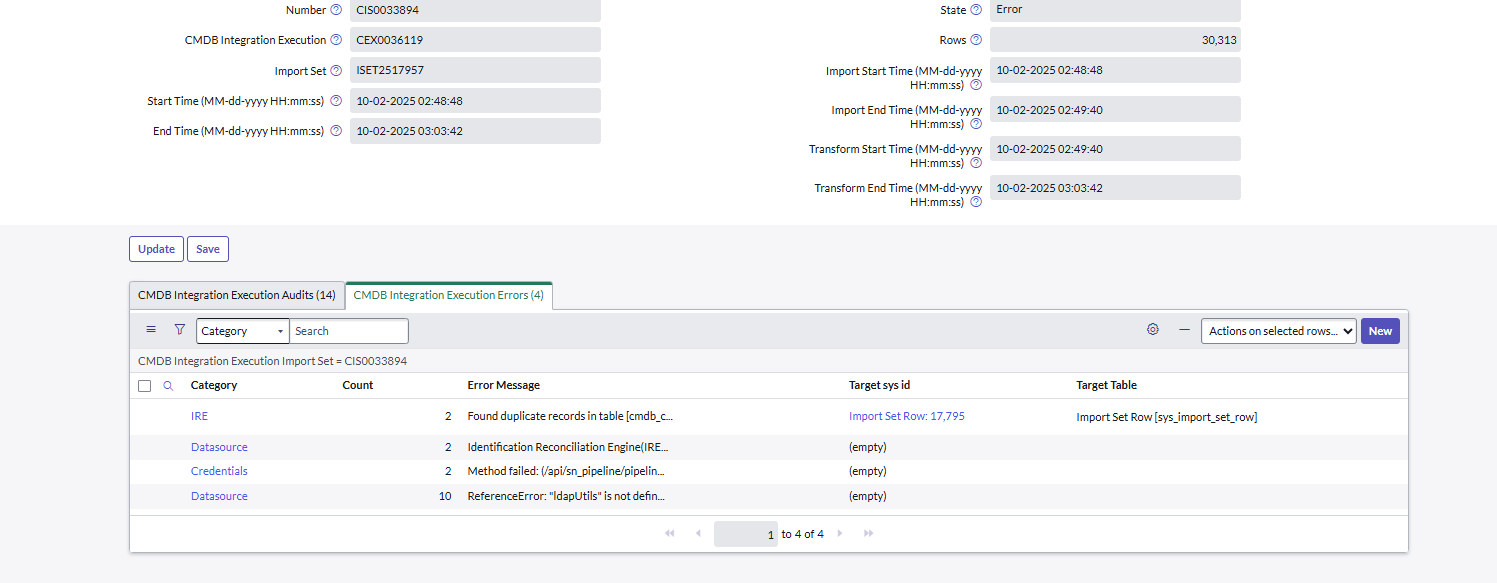Collapse the related list with minus icon
The height and width of the screenshot is (583, 1497).
(1184, 330)
